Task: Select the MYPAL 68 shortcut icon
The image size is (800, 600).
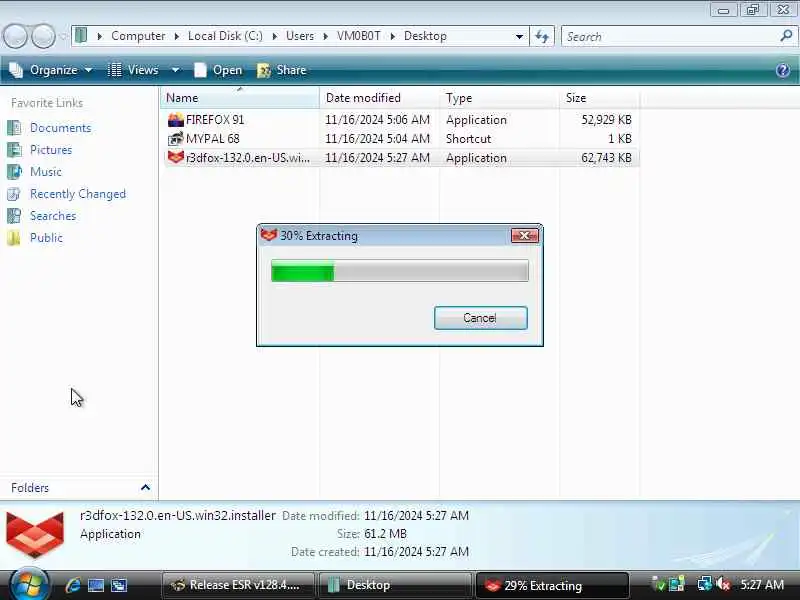Action: (x=176, y=139)
